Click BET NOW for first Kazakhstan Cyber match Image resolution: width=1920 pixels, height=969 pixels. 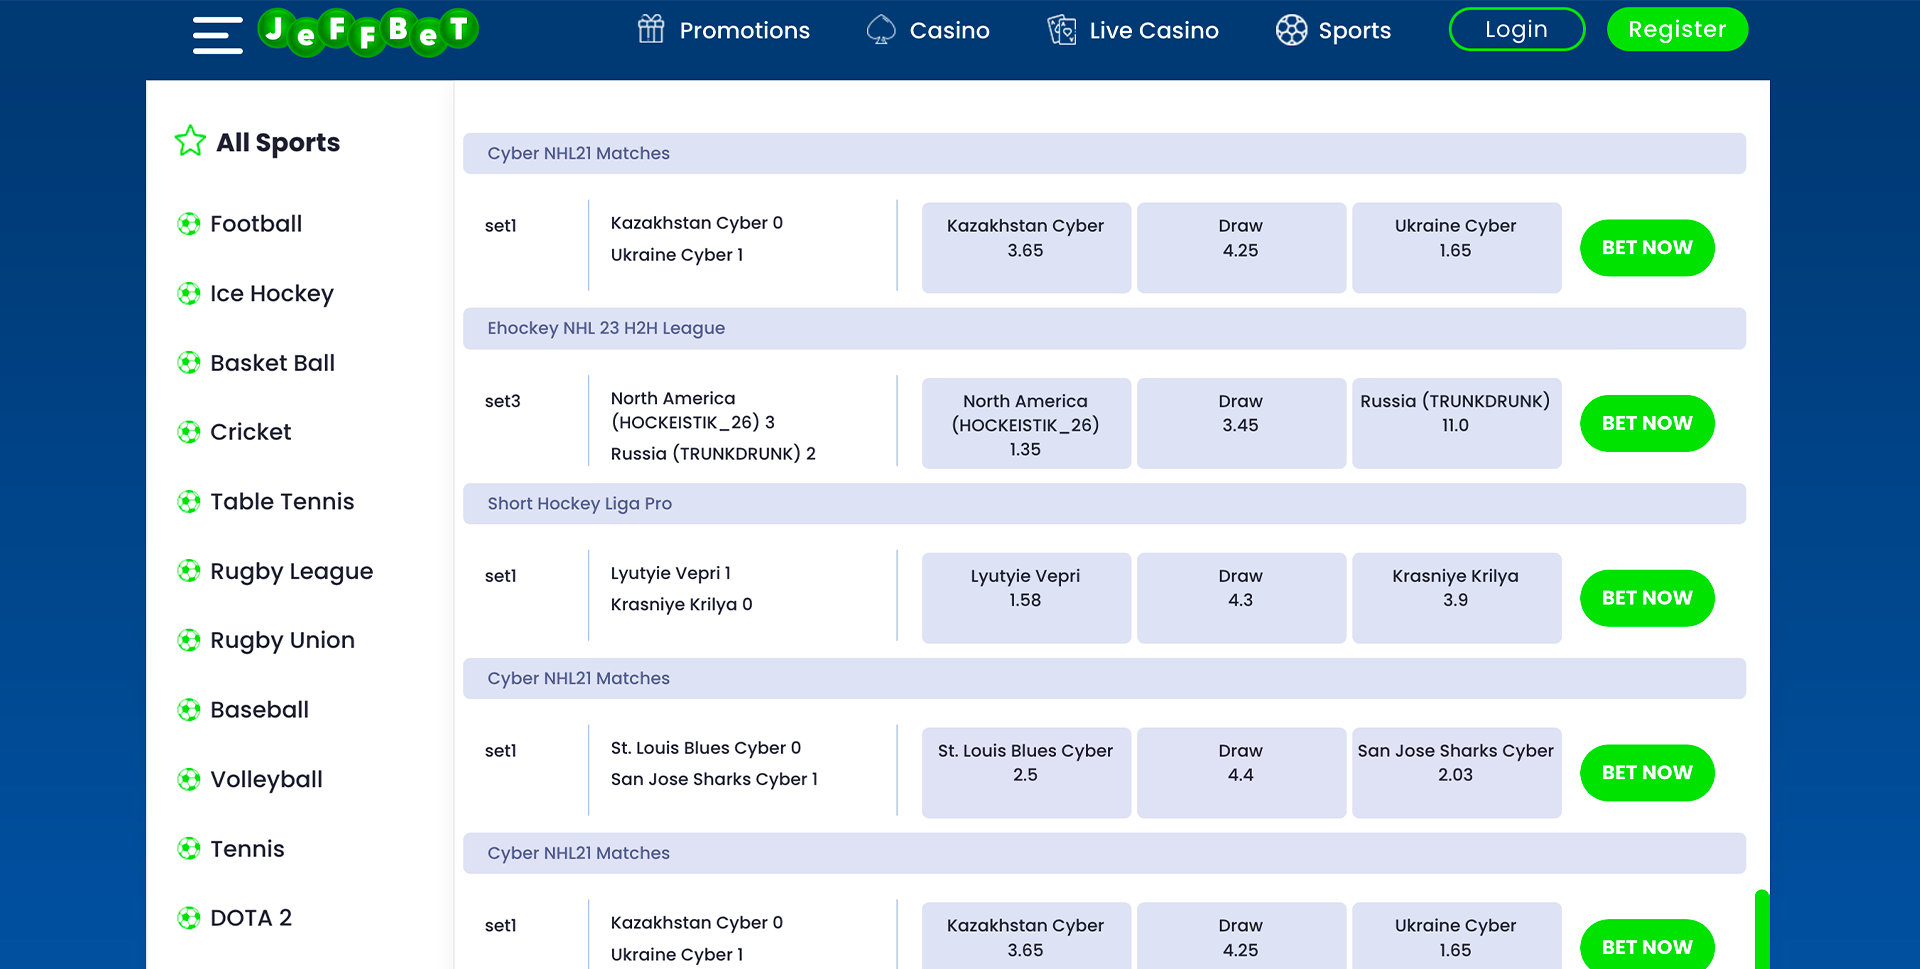pos(1647,248)
